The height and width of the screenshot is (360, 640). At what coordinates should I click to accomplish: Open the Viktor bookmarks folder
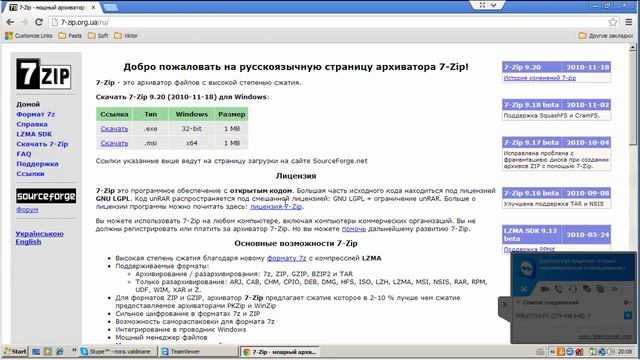pyautogui.click(x=126, y=36)
